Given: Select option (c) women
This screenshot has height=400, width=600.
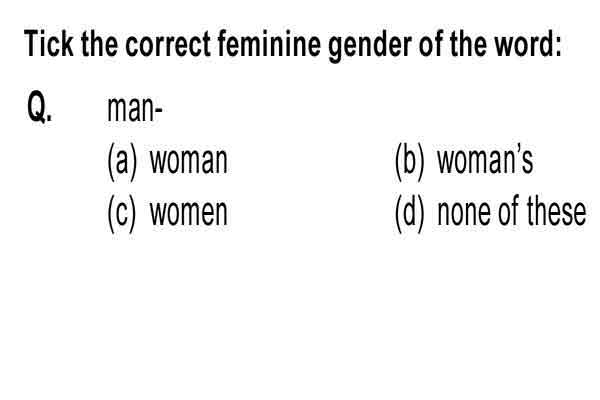Looking at the screenshot, I should point(168,213).
